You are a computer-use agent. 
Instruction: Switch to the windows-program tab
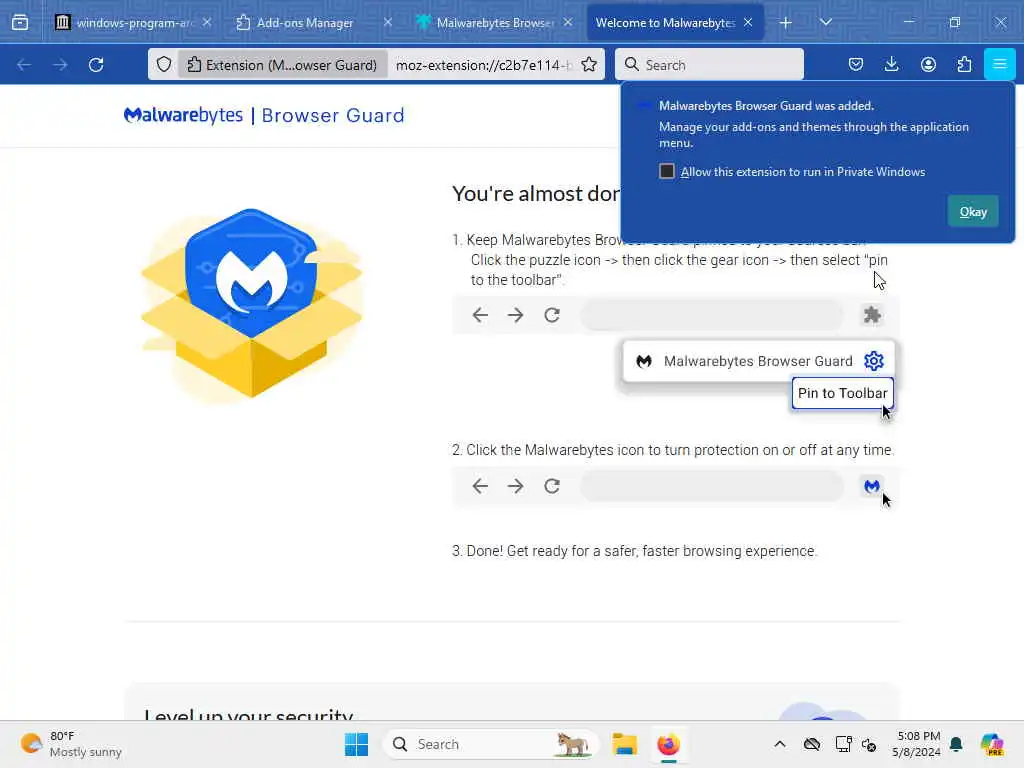133,22
